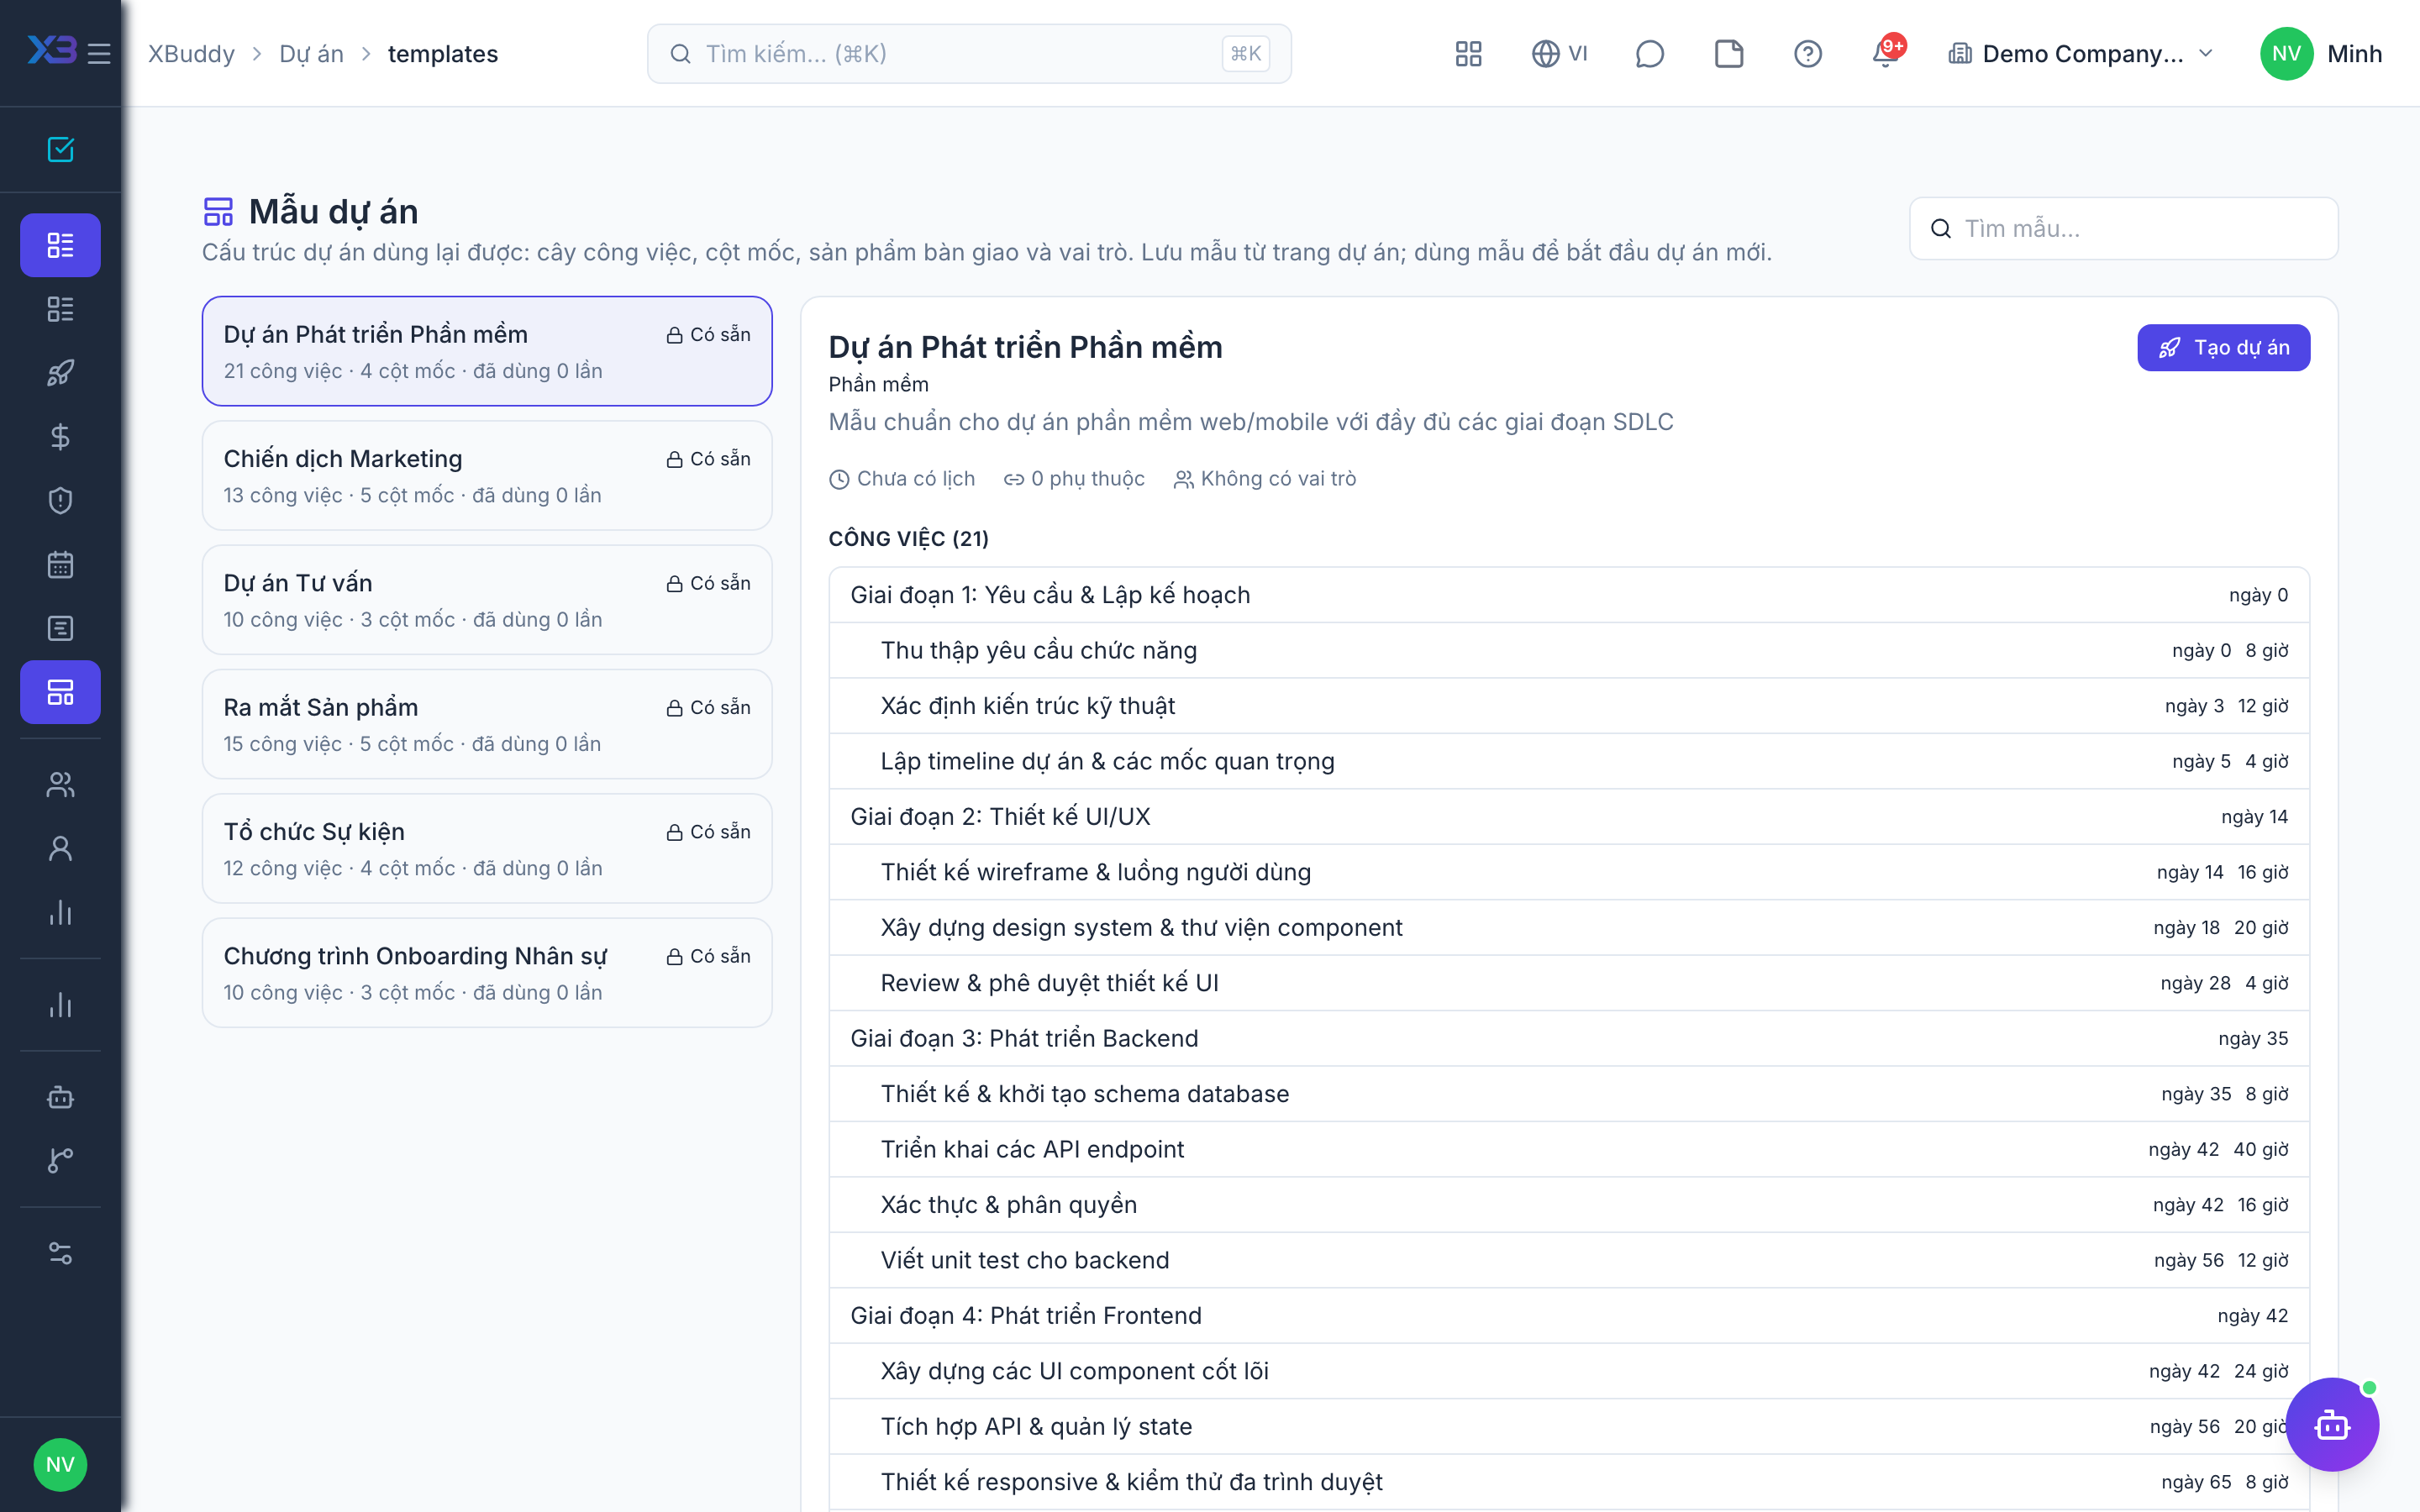Viewport: 2420px width, 1512px height.
Task: Click Giai đoạn 4: Phát triển Frontend row
Action: 1569,1315
